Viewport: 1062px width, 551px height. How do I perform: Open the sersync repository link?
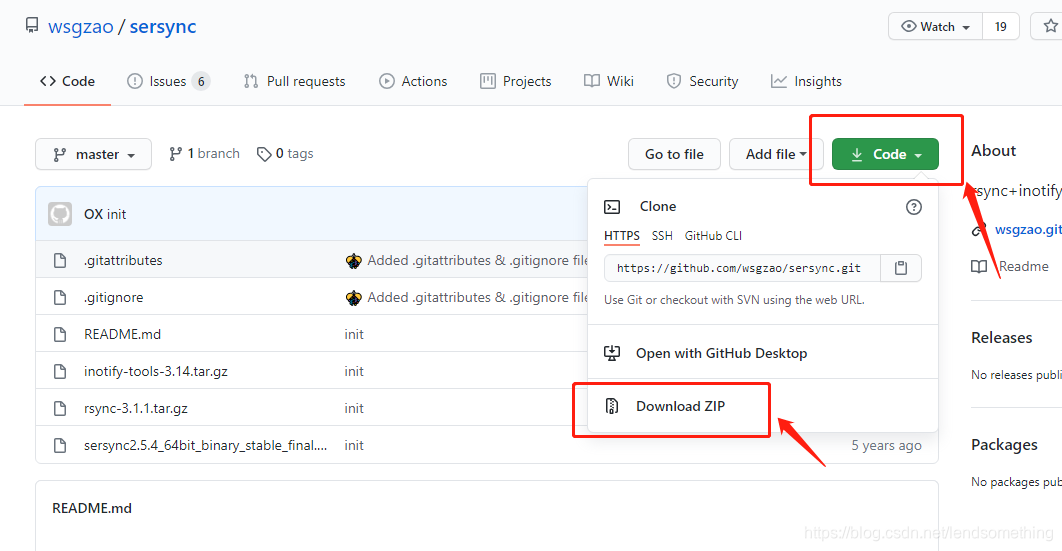click(163, 26)
